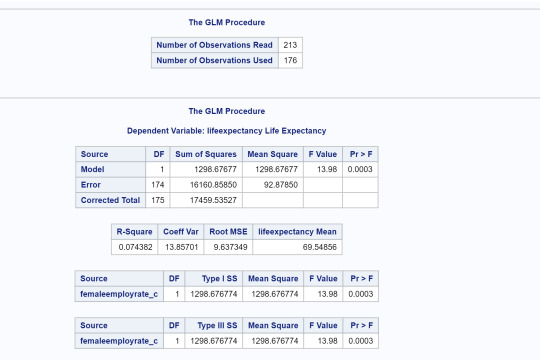Screen dimensions: 540x360
Task: Select the Coeff Var value 13.85701
Action: [181, 247]
